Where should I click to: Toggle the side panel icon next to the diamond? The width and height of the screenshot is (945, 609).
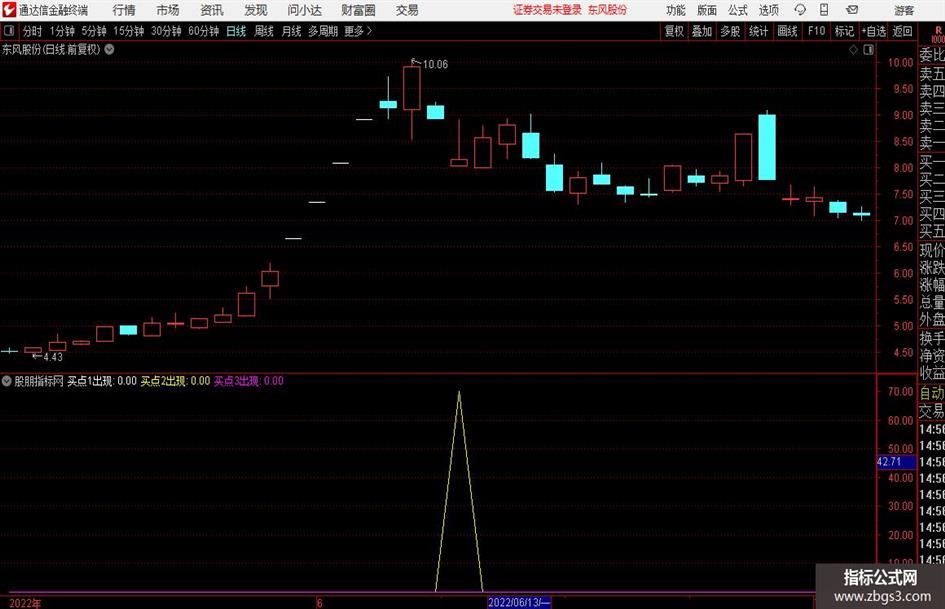(868, 50)
